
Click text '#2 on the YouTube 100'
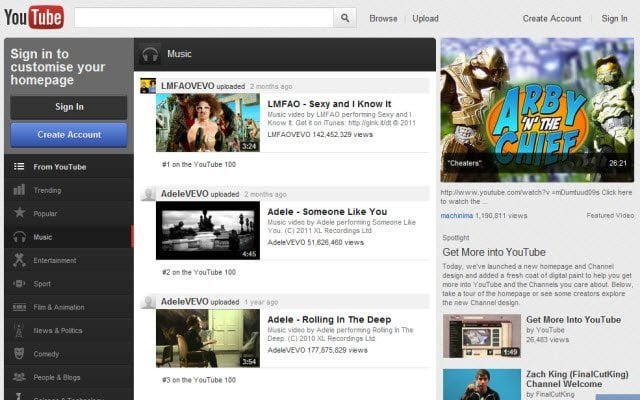(x=199, y=272)
